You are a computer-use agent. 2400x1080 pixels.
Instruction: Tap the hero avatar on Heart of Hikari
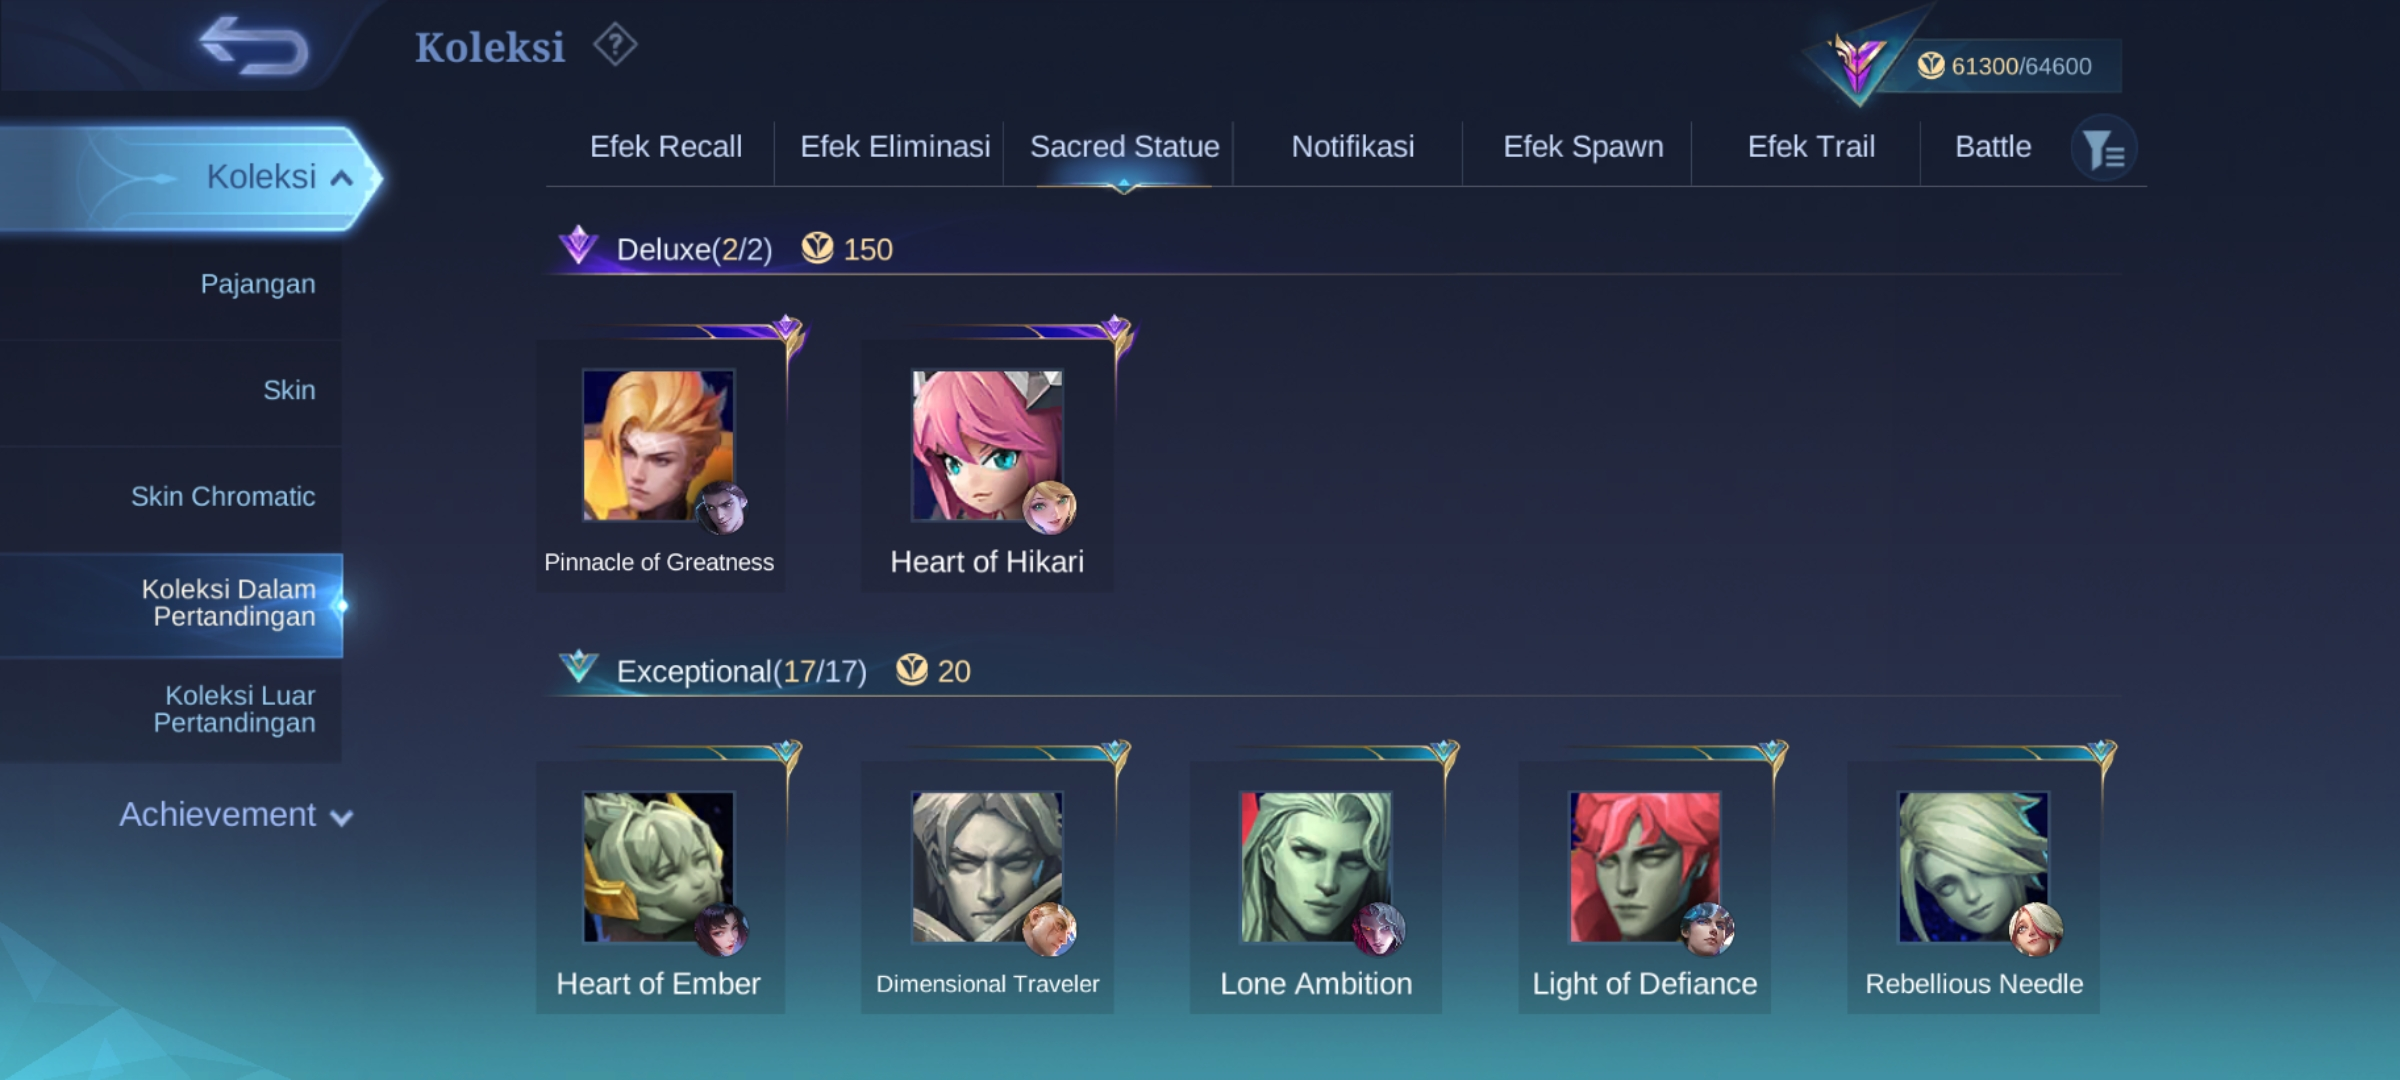click(x=1049, y=508)
